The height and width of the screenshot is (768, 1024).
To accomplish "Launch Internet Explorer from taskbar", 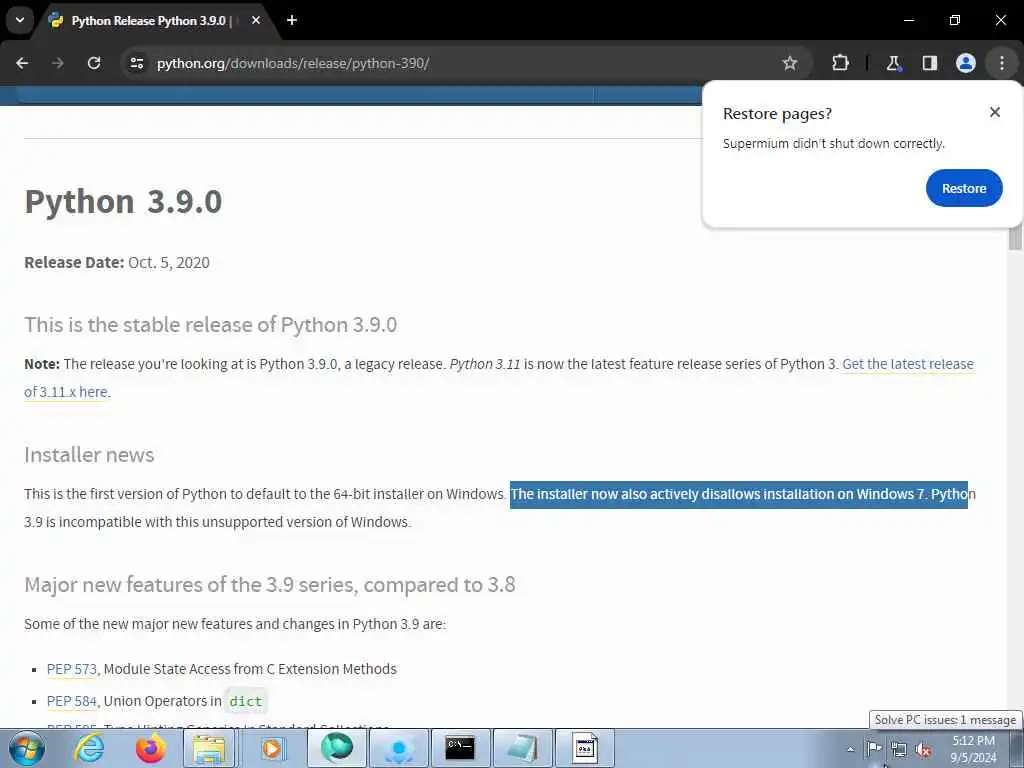I will (88, 748).
